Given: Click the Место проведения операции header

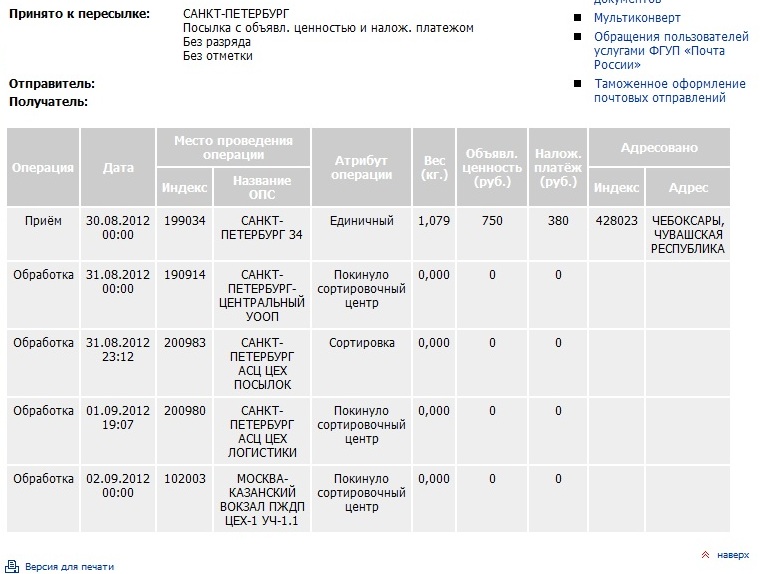Looking at the screenshot, I should click(233, 147).
